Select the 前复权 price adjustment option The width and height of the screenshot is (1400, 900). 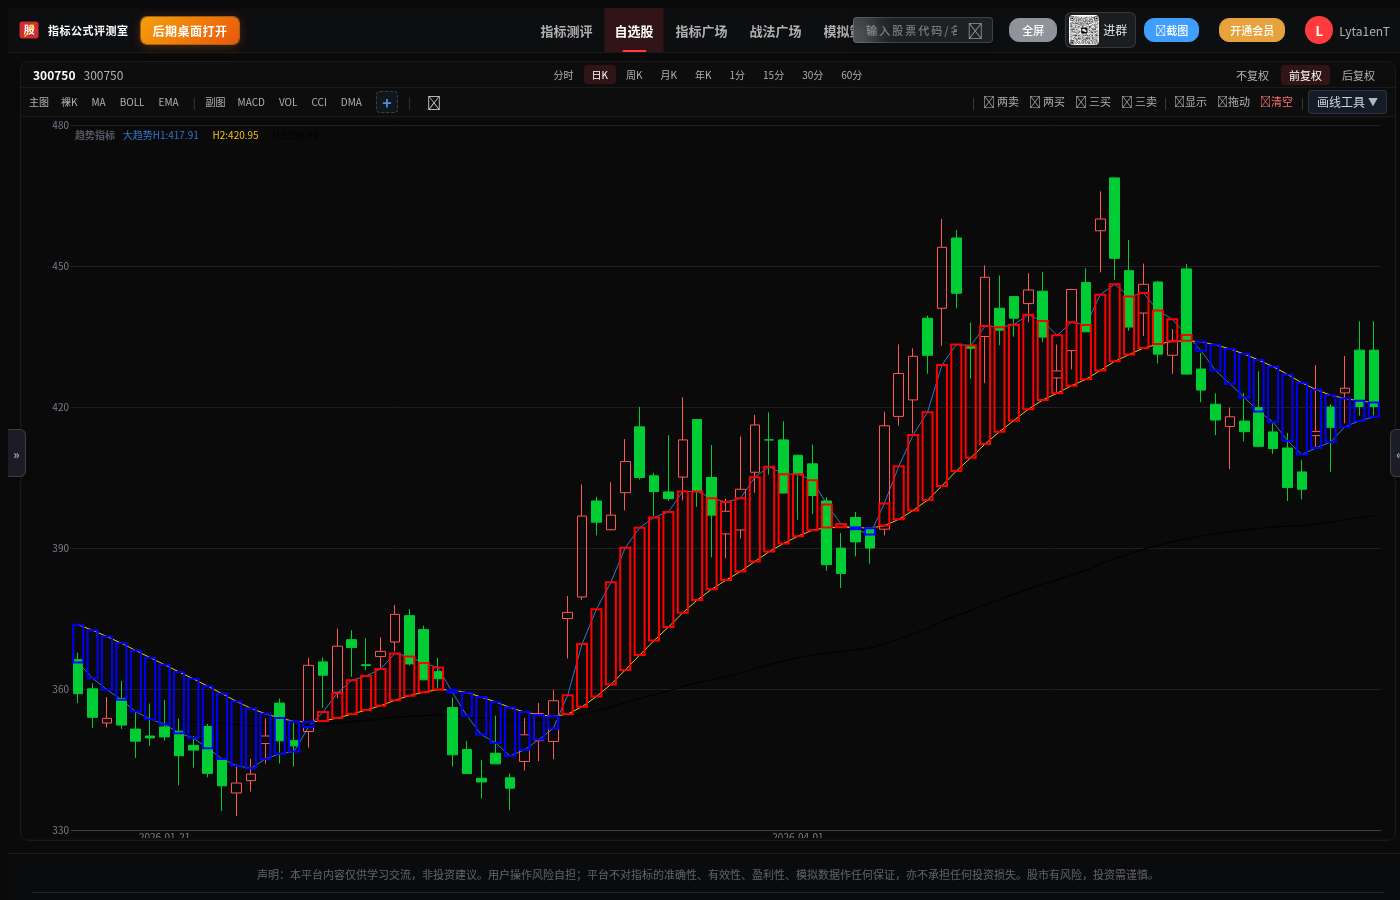coord(1305,76)
